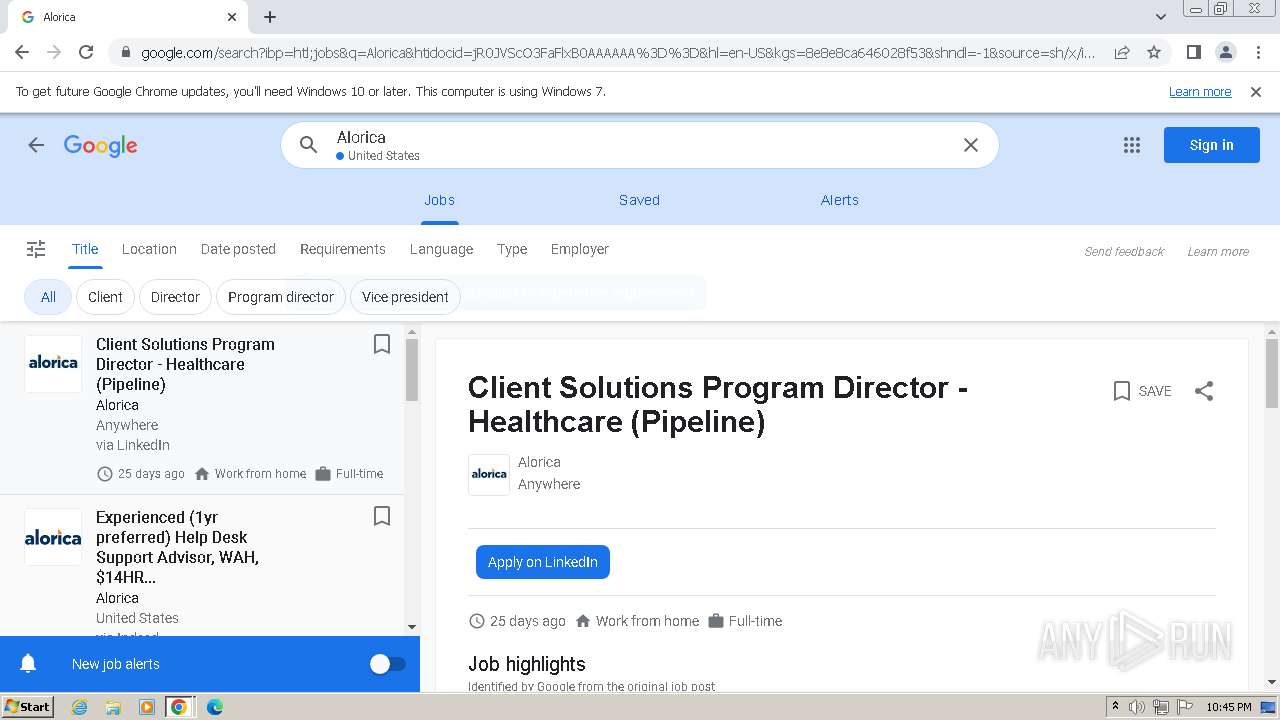
Task: Open Chrome tab search dropdown arrow
Action: coord(1161,17)
